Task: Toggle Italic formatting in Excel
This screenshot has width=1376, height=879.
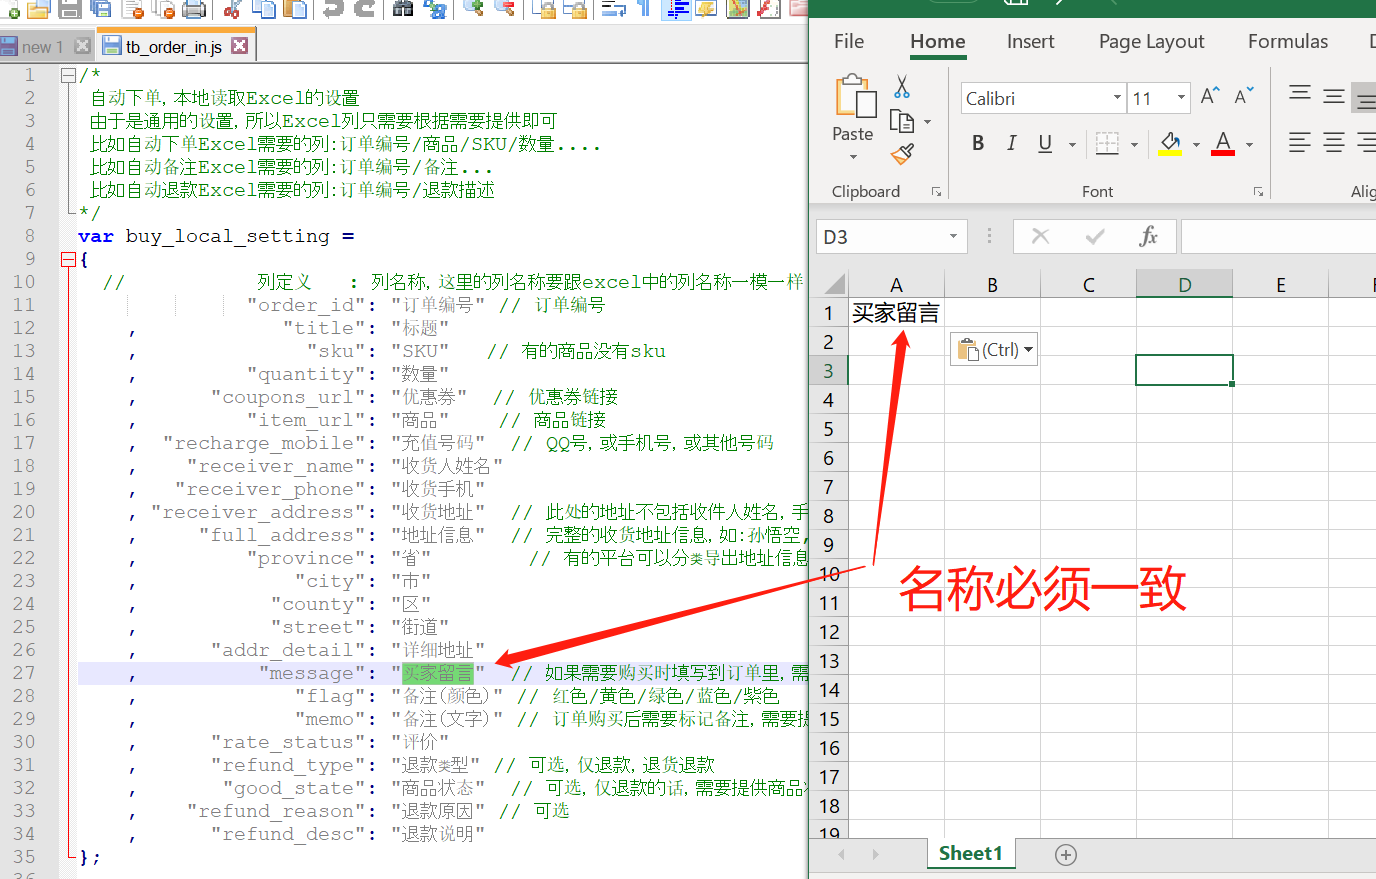Action: (x=1012, y=143)
